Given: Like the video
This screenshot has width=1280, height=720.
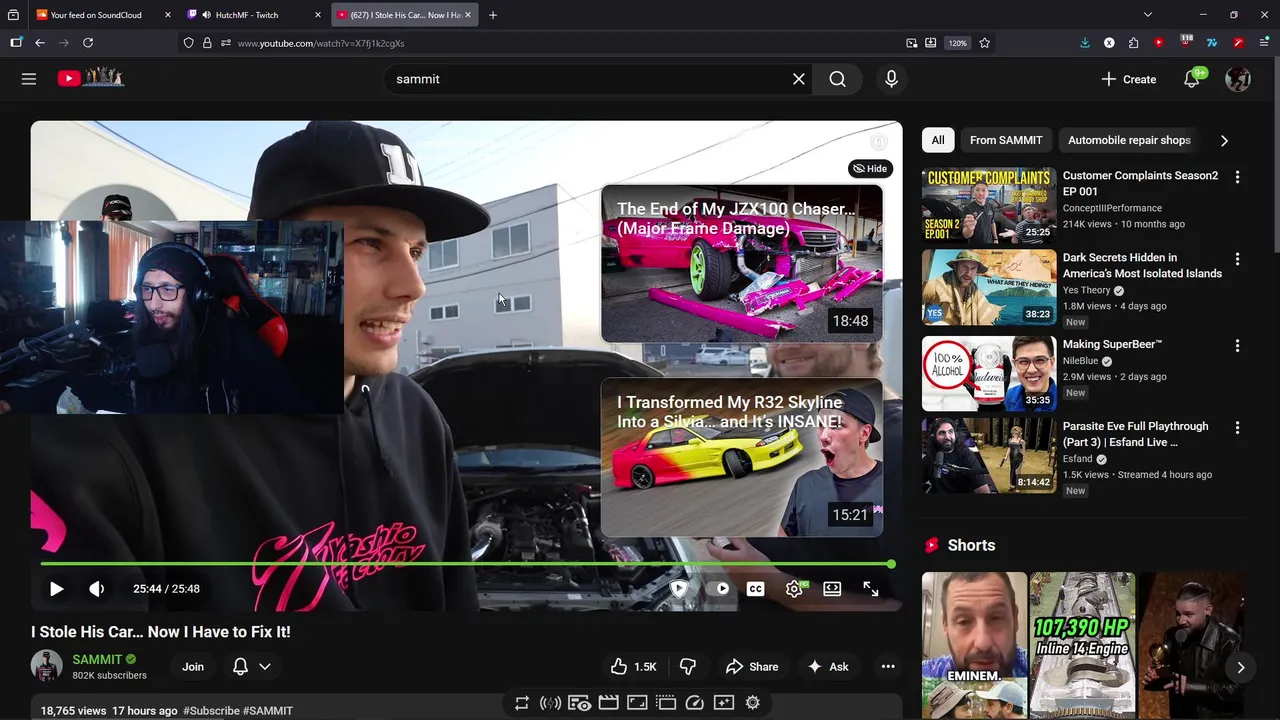Looking at the screenshot, I should [x=634, y=667].
